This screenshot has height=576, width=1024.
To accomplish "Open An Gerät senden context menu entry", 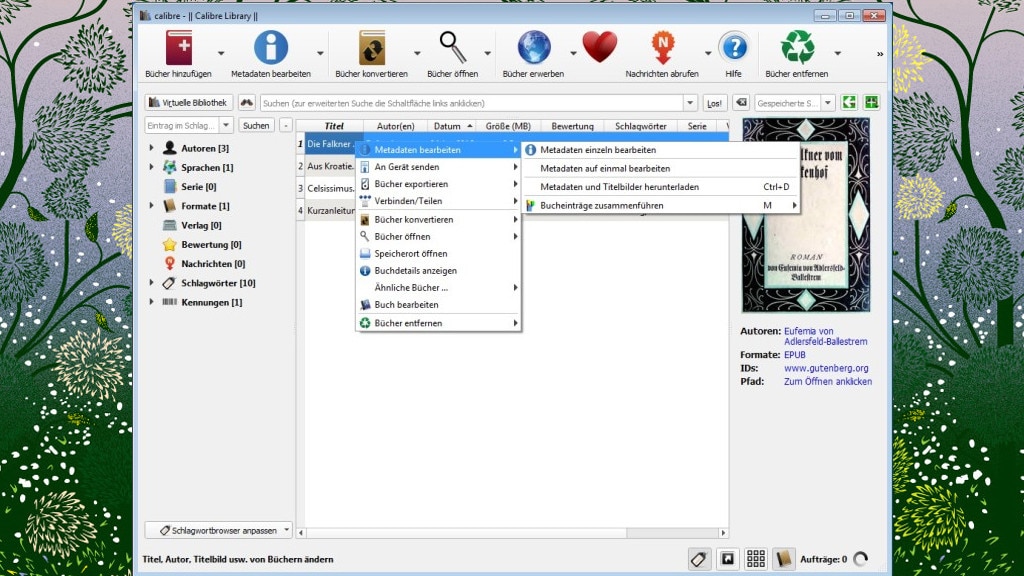I will click(x=438, y=167).
